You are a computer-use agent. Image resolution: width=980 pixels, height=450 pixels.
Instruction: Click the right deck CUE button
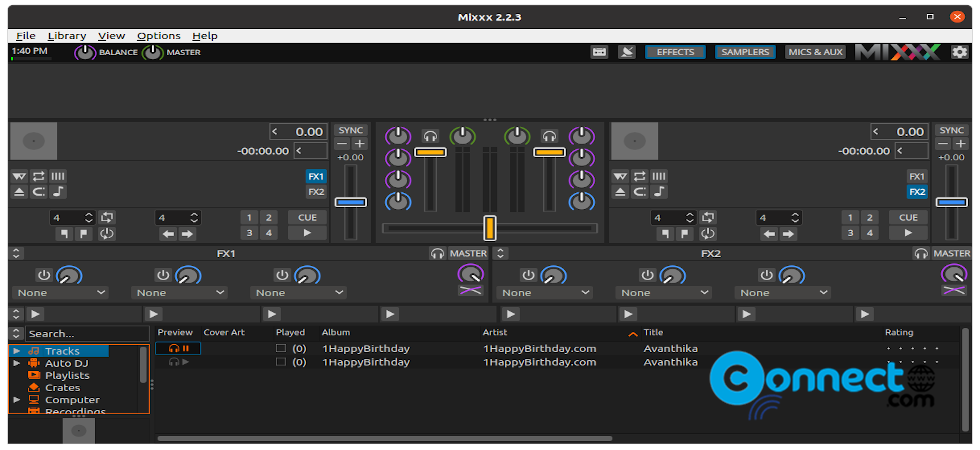click(x=908, y=218)
